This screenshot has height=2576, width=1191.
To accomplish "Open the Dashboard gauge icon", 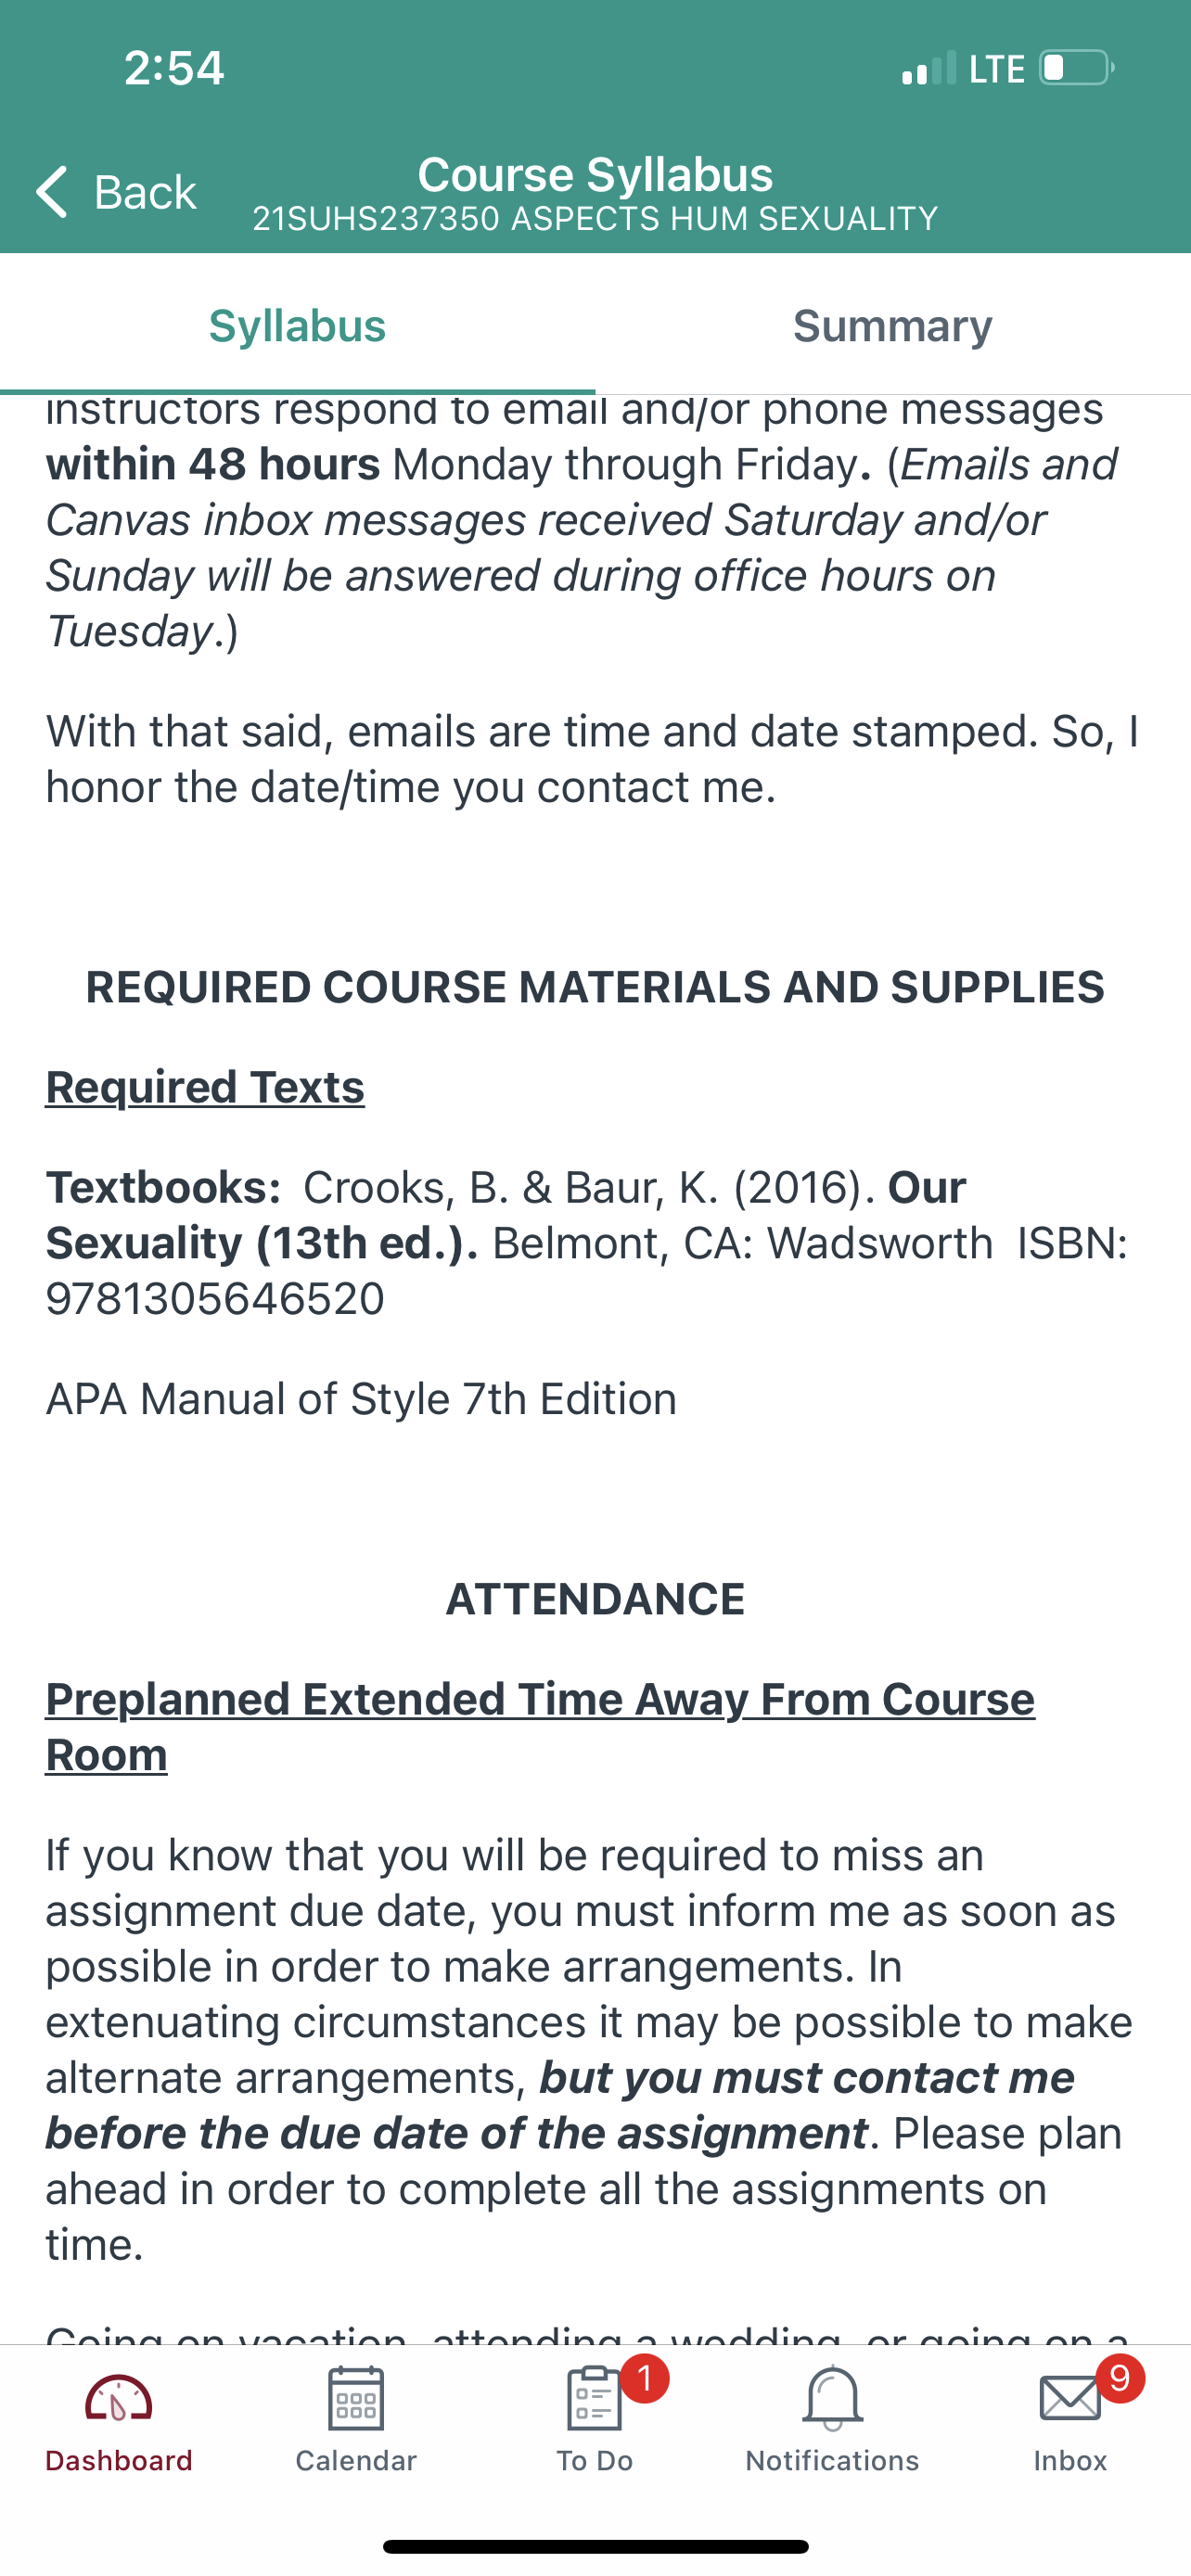I will pyautogui.click(x=118, y=2397).
